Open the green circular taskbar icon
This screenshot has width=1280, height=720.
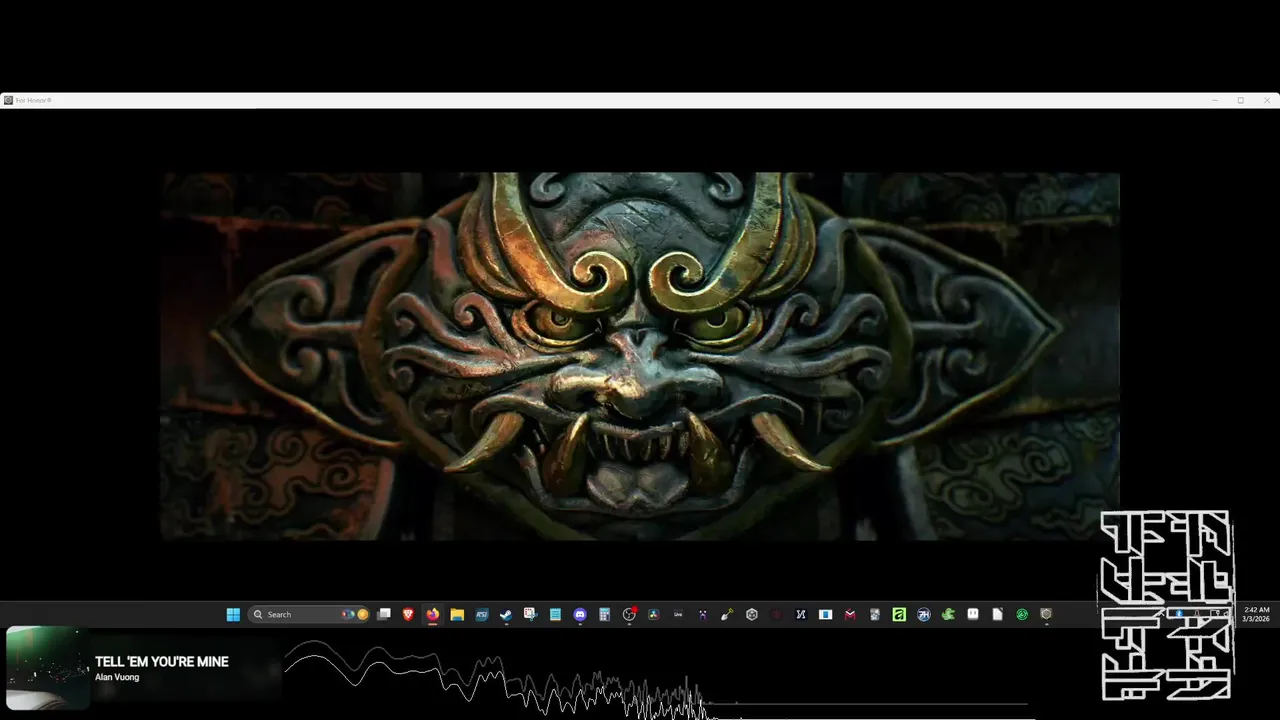pyautogui.click(x=1022, y=614)
